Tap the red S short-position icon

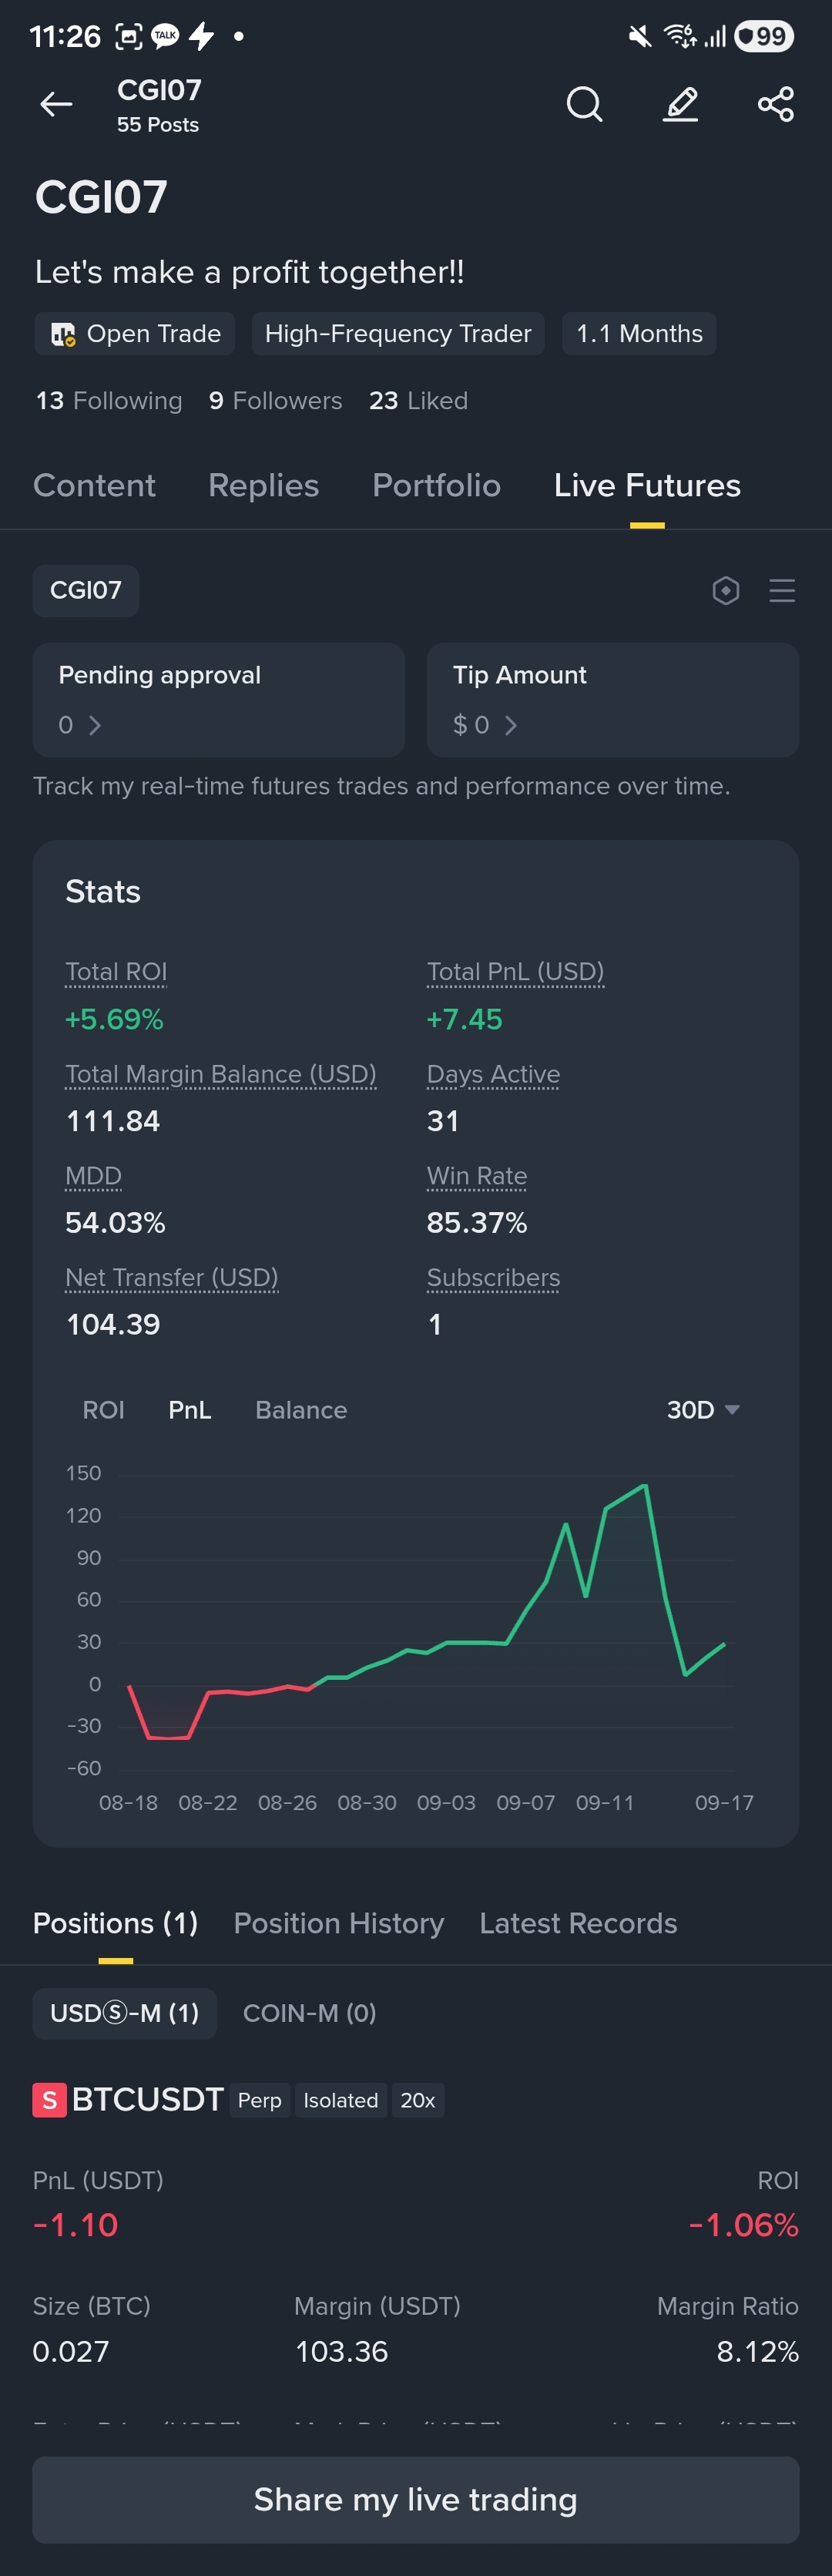tap(49, 2100)
